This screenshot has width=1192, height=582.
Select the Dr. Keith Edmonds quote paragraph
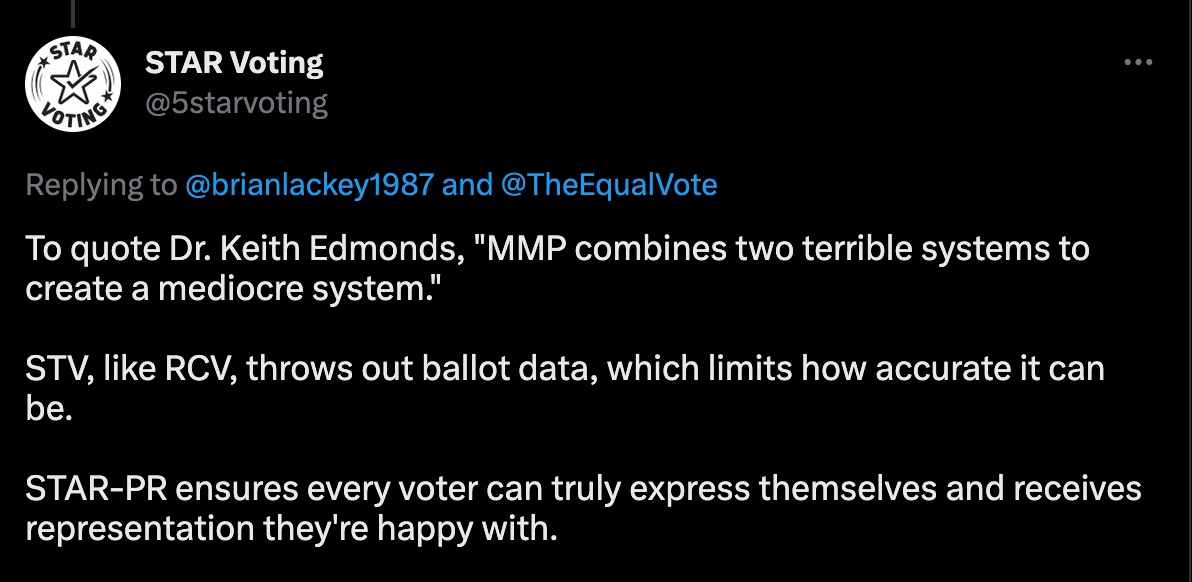coord(557,268)
